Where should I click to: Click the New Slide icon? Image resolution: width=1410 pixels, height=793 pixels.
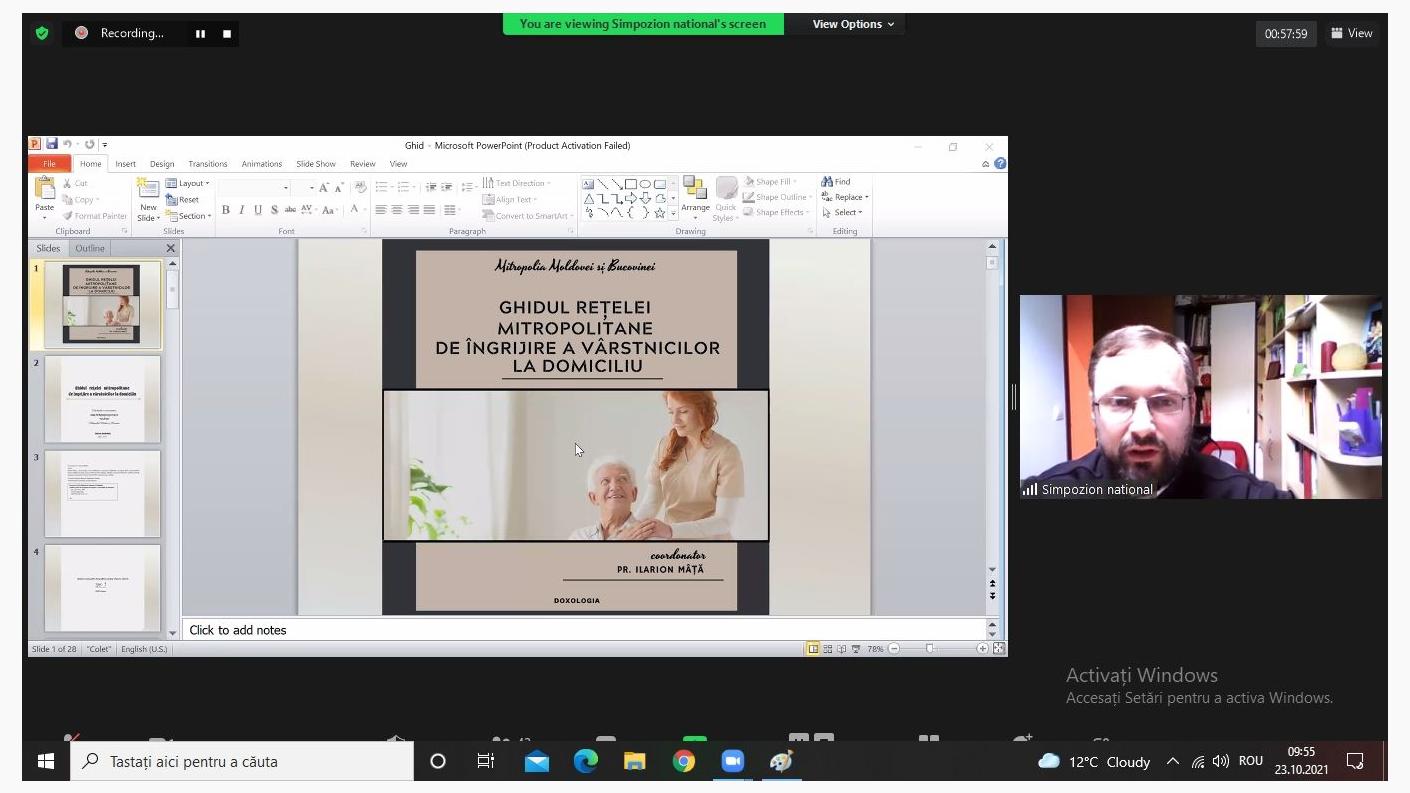point(148,190)
